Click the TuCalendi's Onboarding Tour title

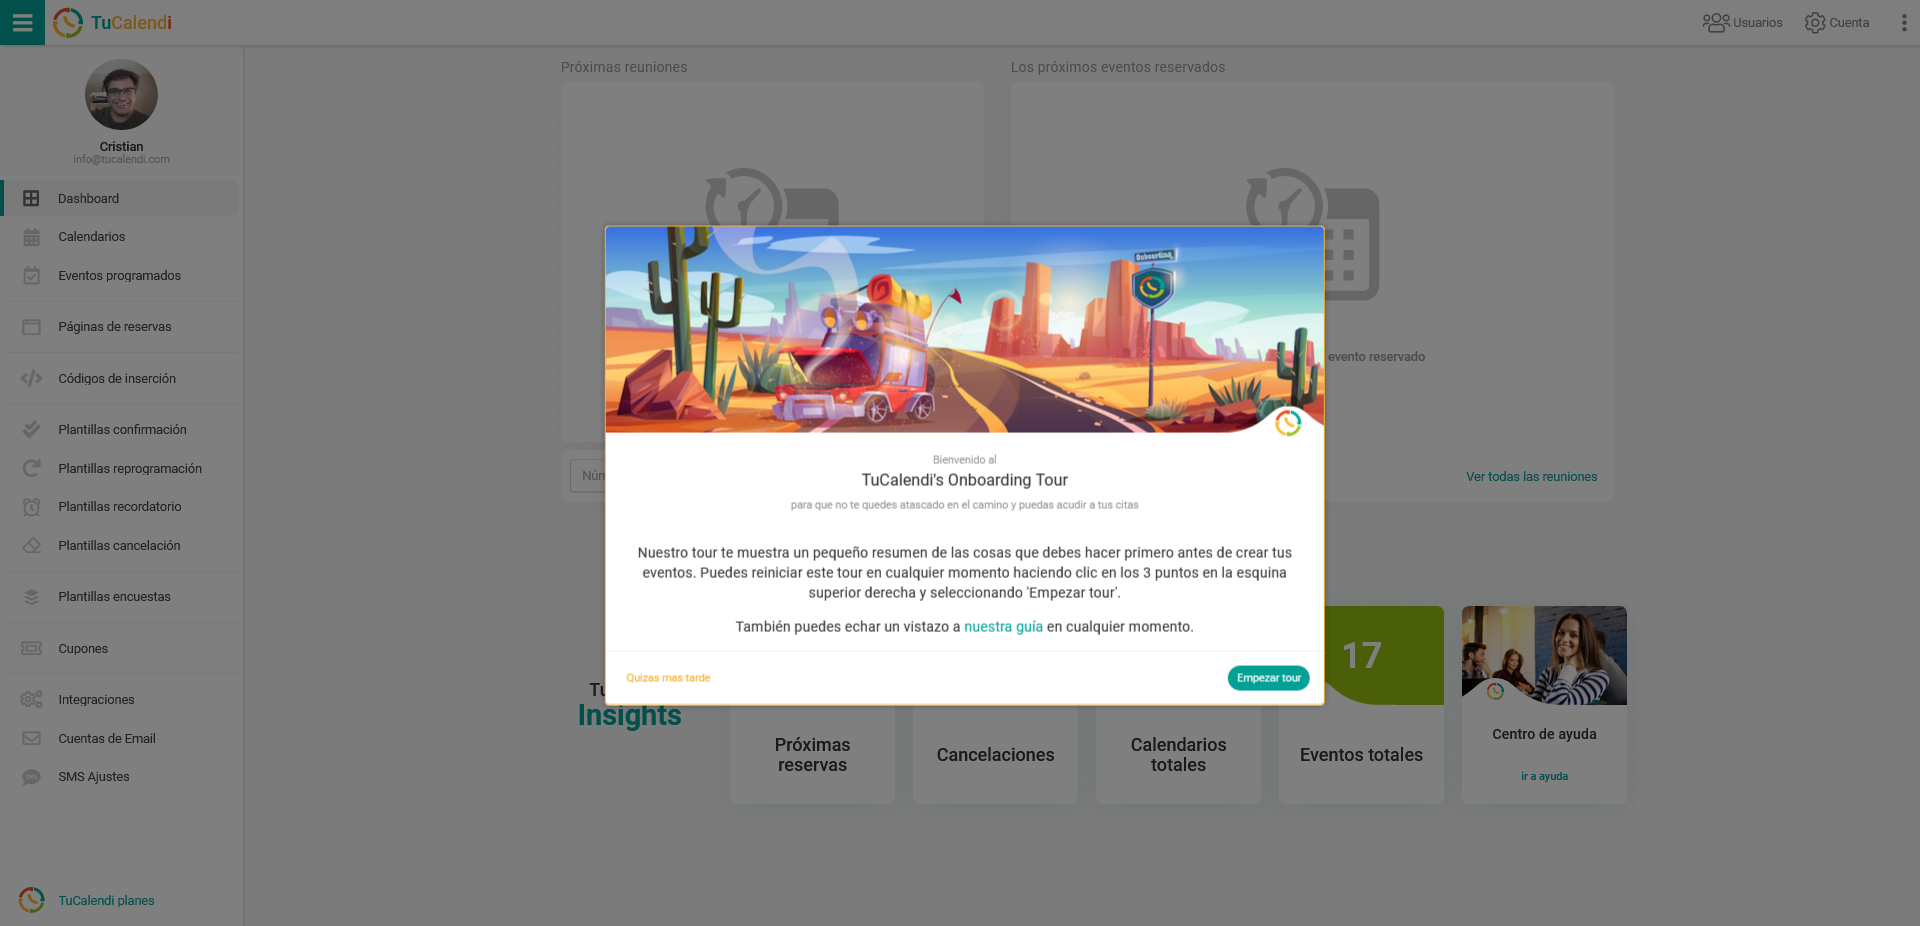pos(964,480)
